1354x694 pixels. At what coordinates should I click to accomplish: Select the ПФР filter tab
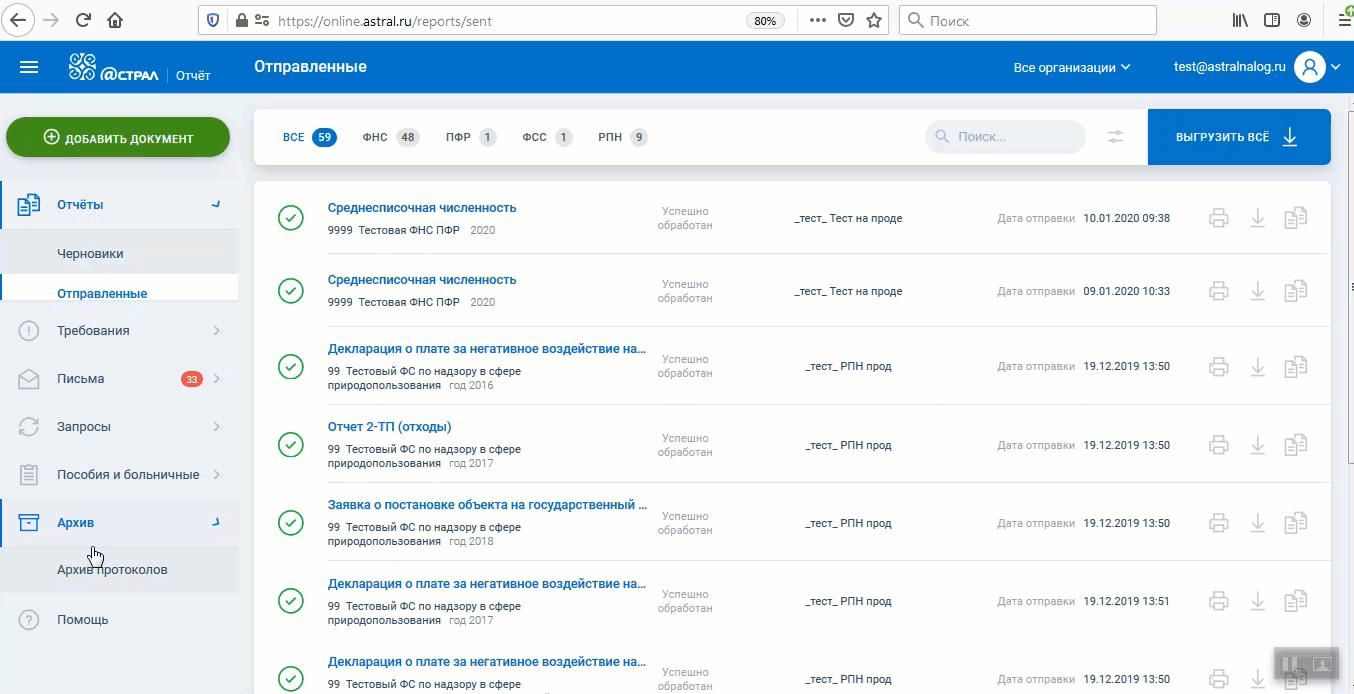tap(471, 137)
